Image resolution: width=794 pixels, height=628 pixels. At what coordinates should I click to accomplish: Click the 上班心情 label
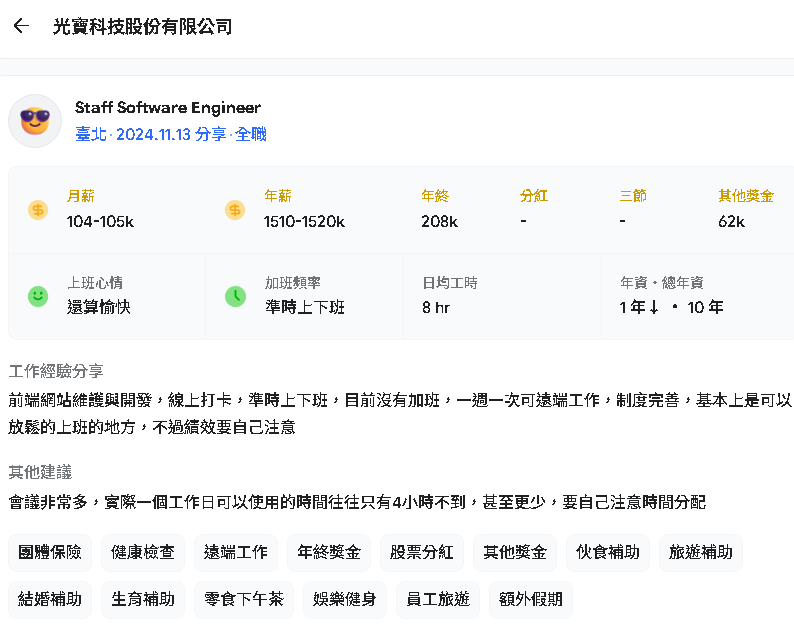click(x=95, y=283)
